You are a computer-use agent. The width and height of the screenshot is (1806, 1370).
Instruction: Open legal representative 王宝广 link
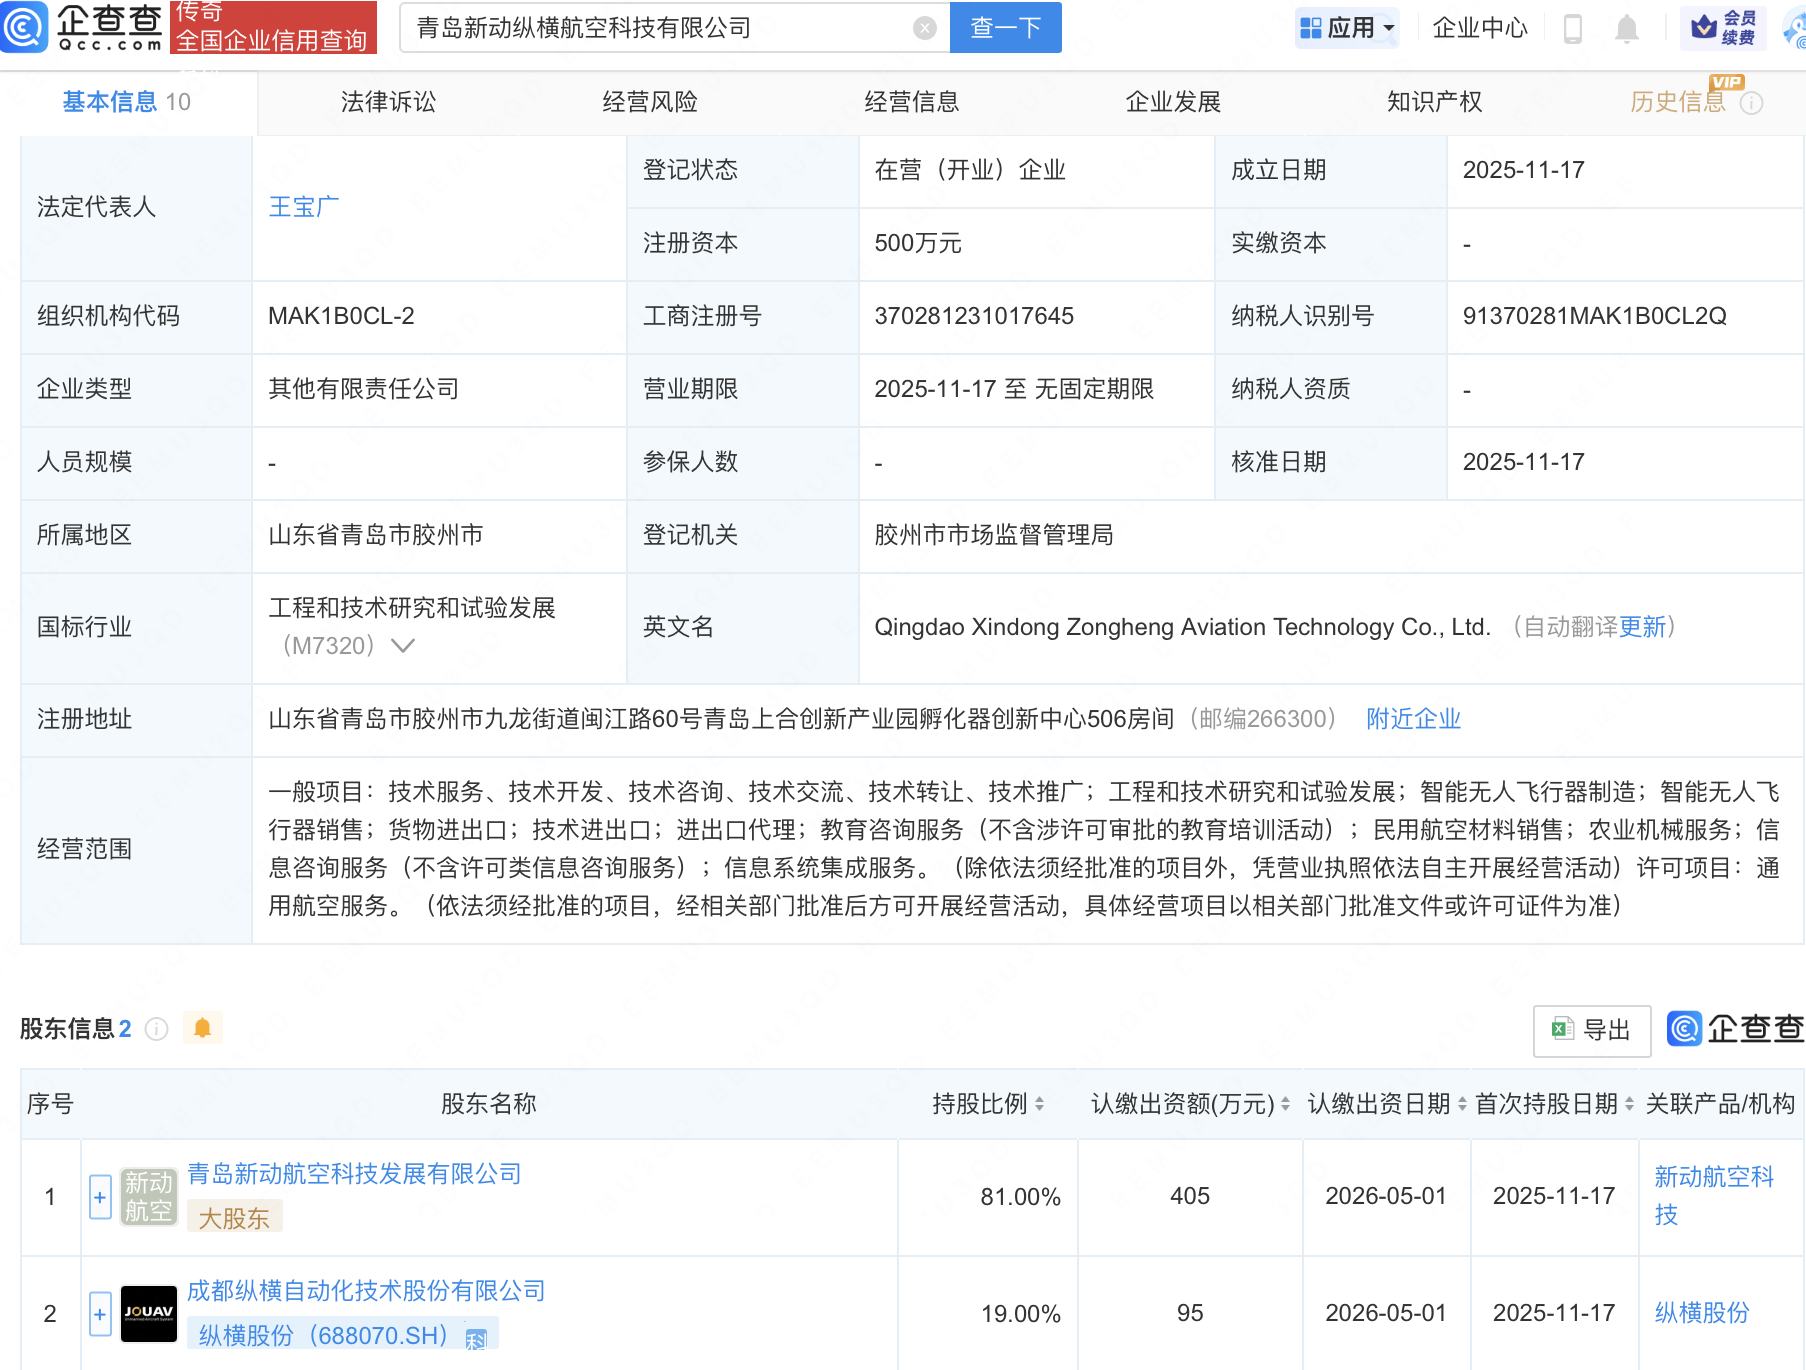tap(304, 207)
